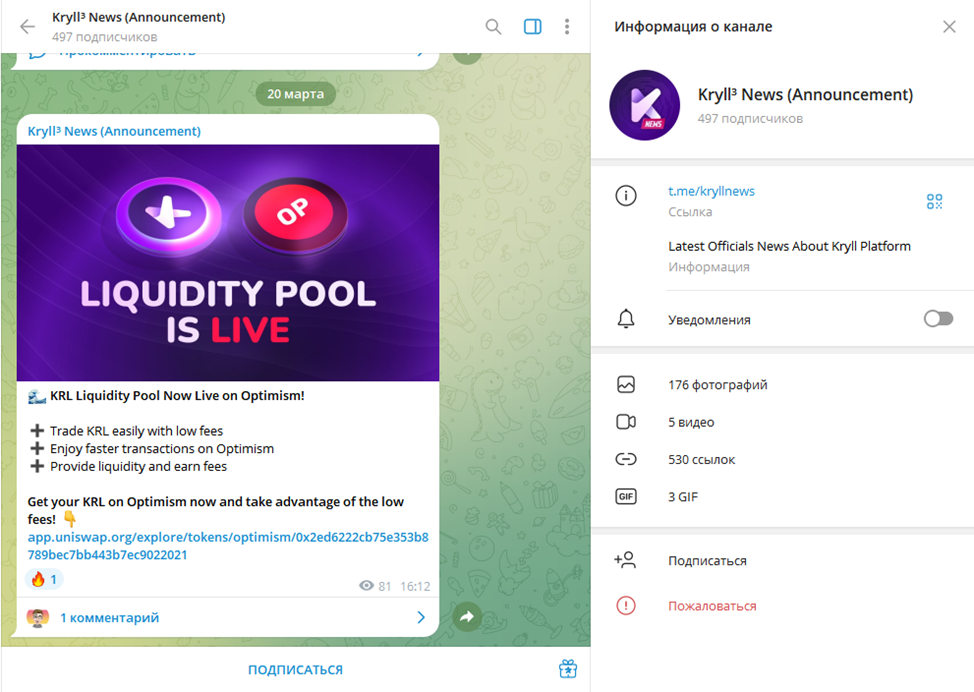Open the Liquidity Pool Is Live image
Screen dimensions: 974x692
coord(228,263)
